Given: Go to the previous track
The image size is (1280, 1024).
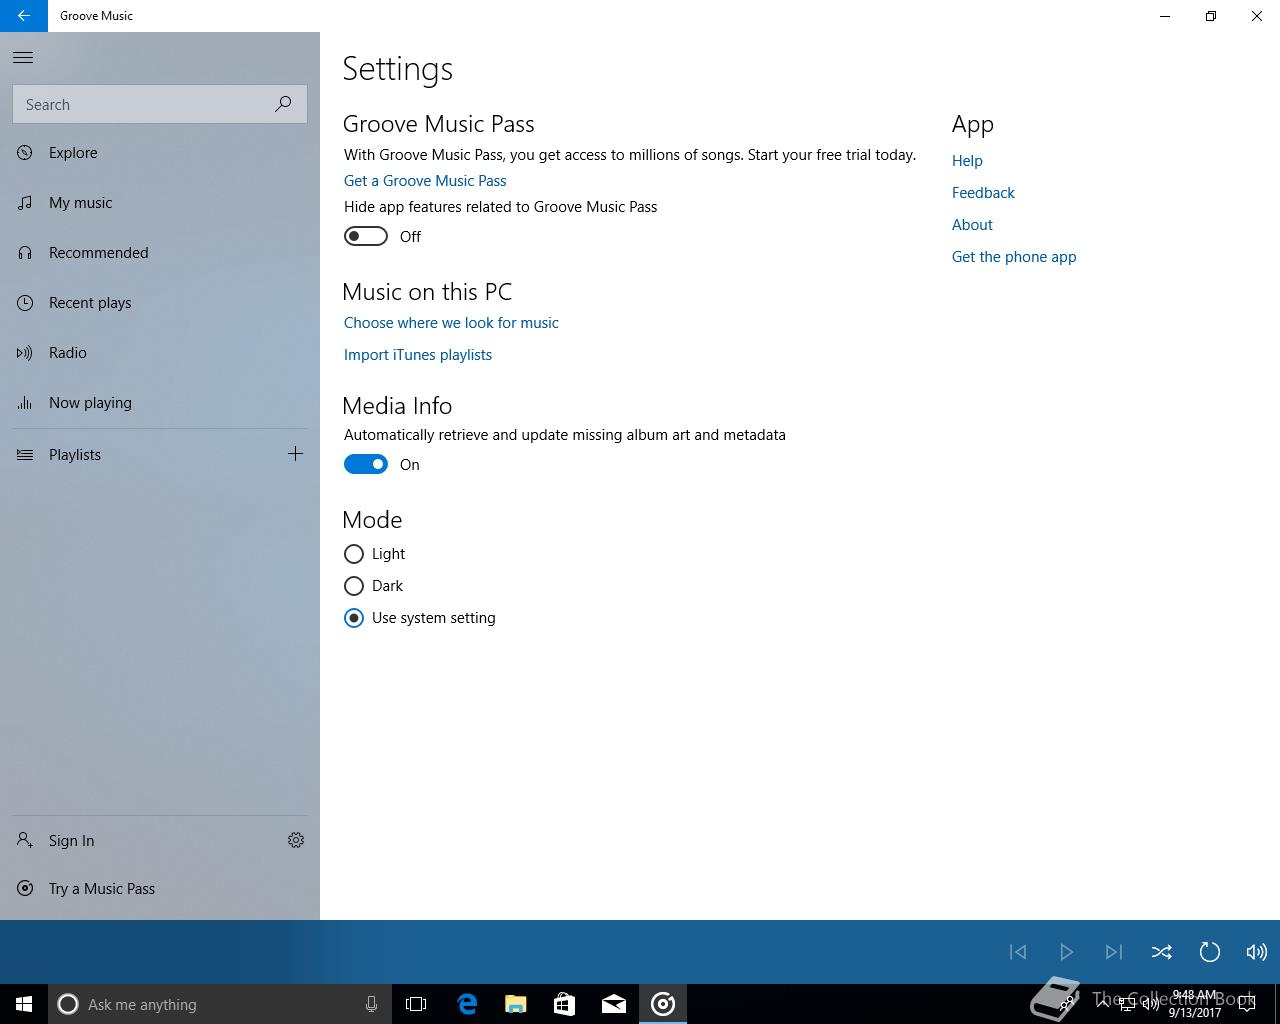Looking at the screenshot, I should (x=1018, y=952).
